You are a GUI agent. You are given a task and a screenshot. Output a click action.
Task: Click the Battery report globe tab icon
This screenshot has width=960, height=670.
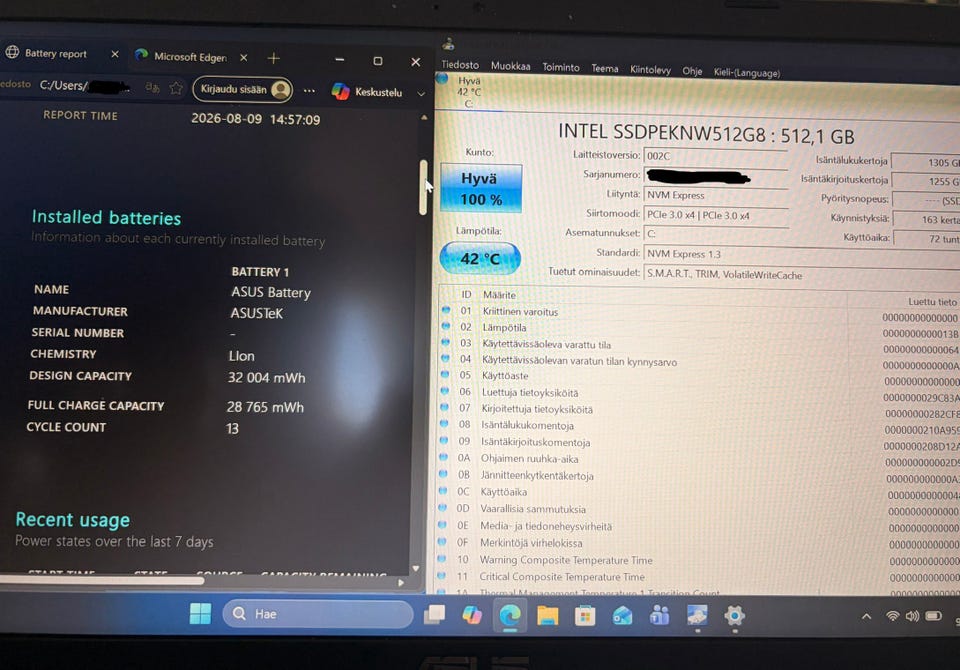12,53
